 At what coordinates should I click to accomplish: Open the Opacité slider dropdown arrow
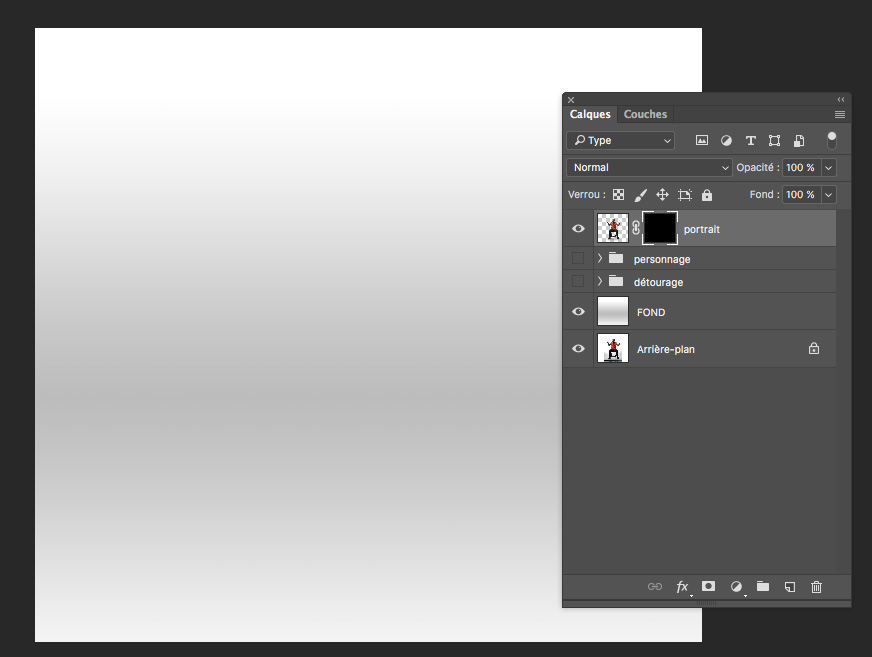point(829,168)
